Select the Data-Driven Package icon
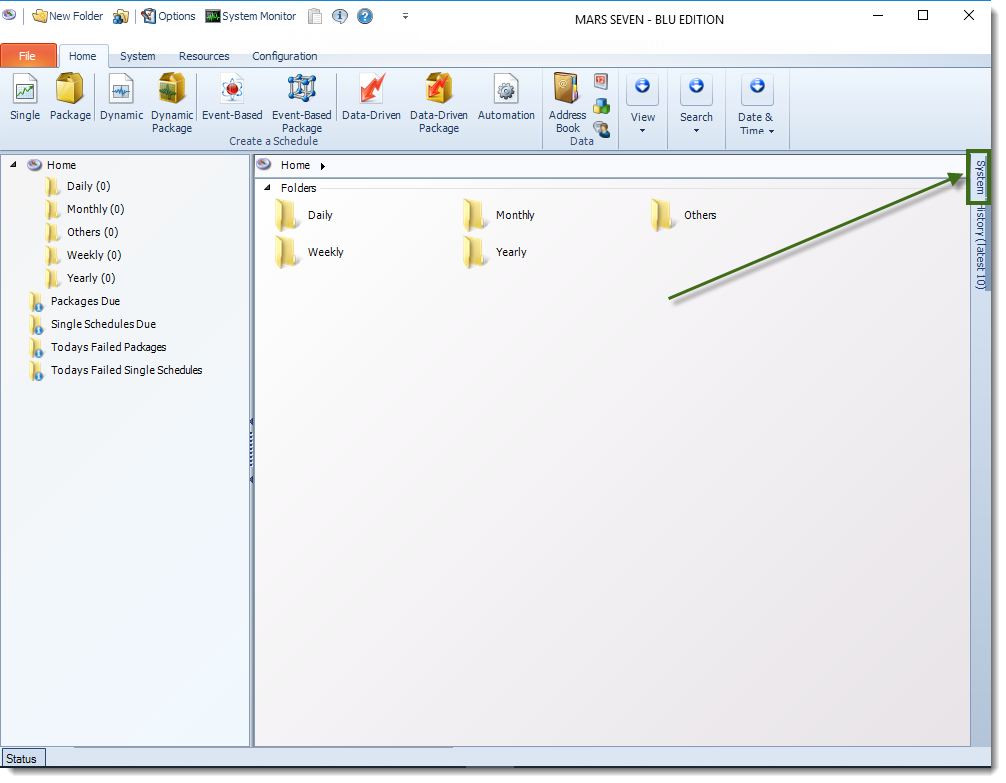The height and width of the screenshot is (783, 1006). tap(439, 103)
